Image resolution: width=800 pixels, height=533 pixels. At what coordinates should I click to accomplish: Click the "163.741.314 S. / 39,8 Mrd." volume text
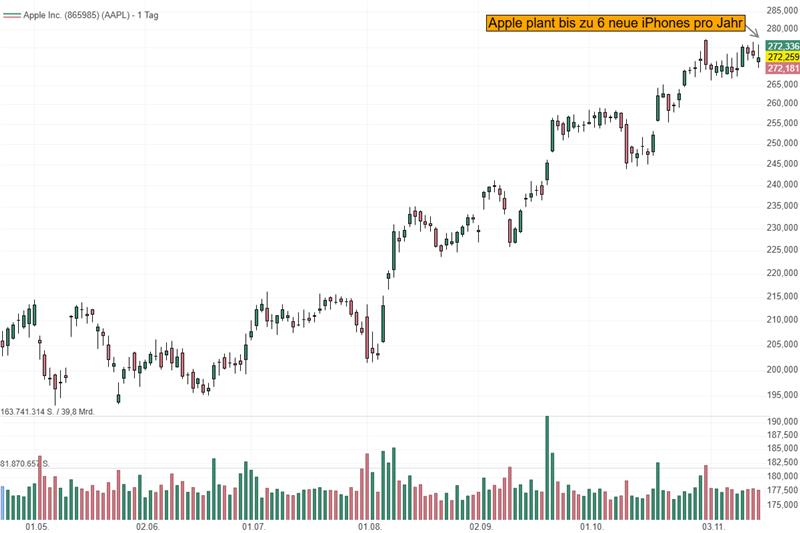(x=47, y=412)
